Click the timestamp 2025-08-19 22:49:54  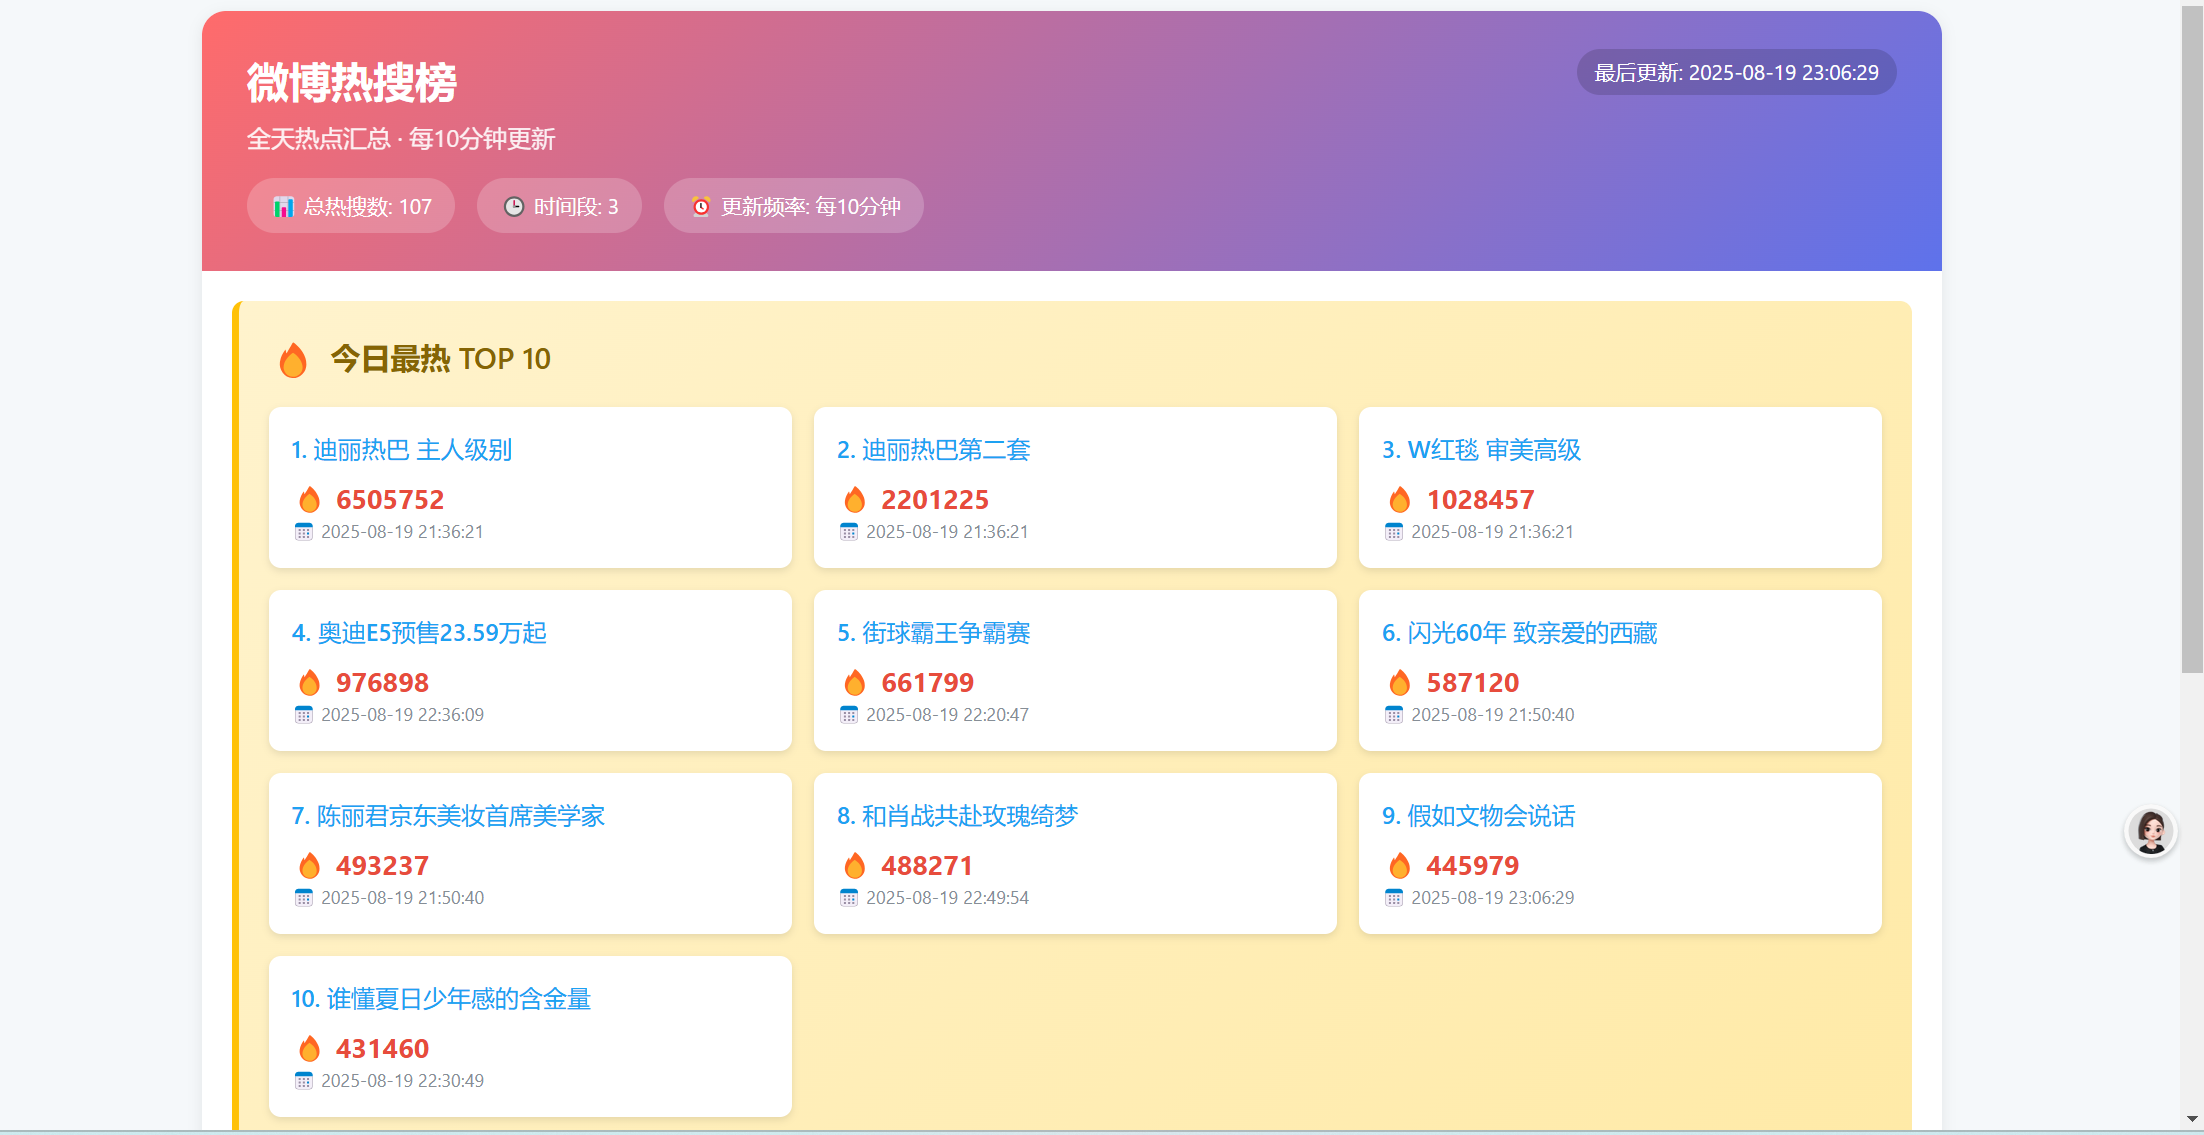coord(947,898)
